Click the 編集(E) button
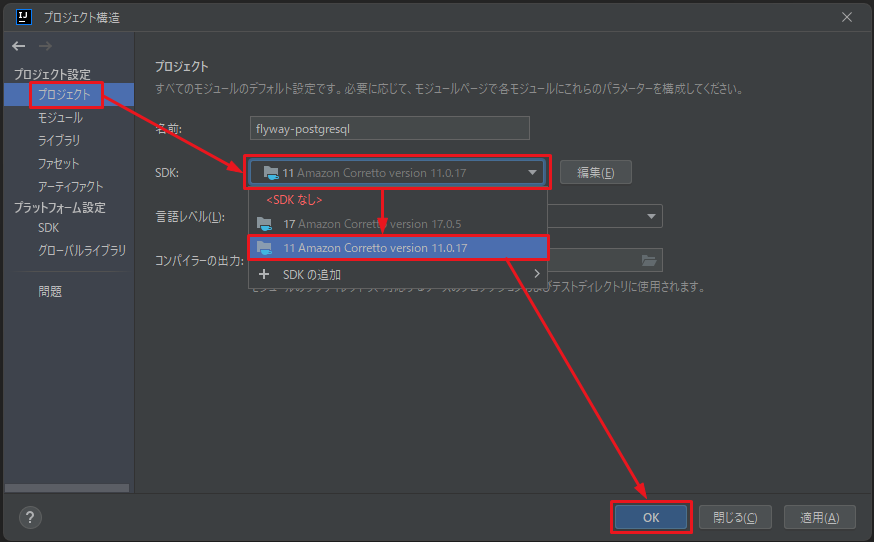This screenshot has width=874, height=542. [x=595, y=173]
